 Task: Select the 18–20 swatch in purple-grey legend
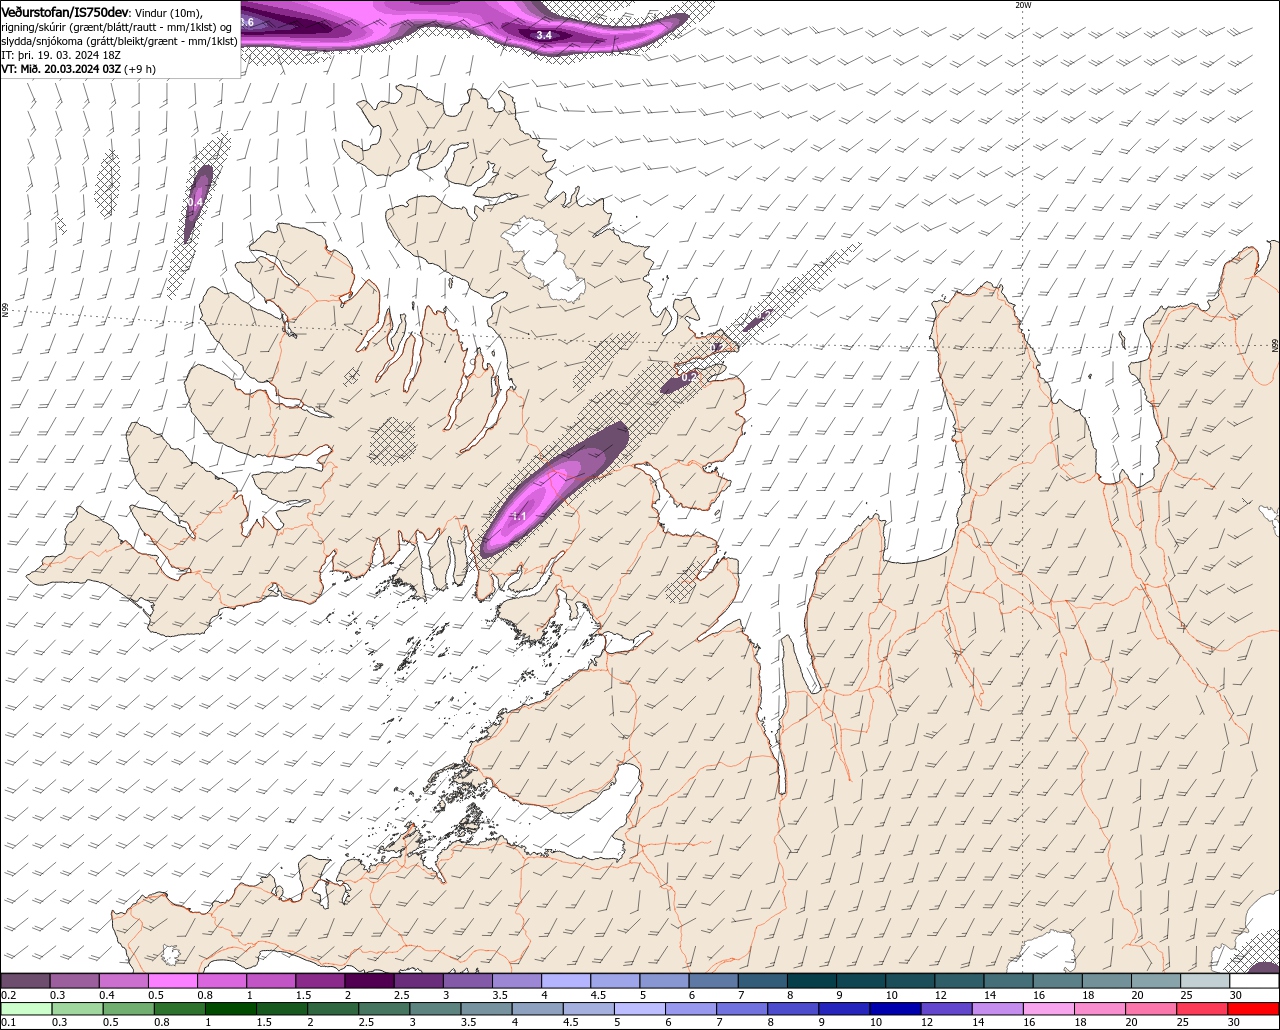pos(1106,981)
